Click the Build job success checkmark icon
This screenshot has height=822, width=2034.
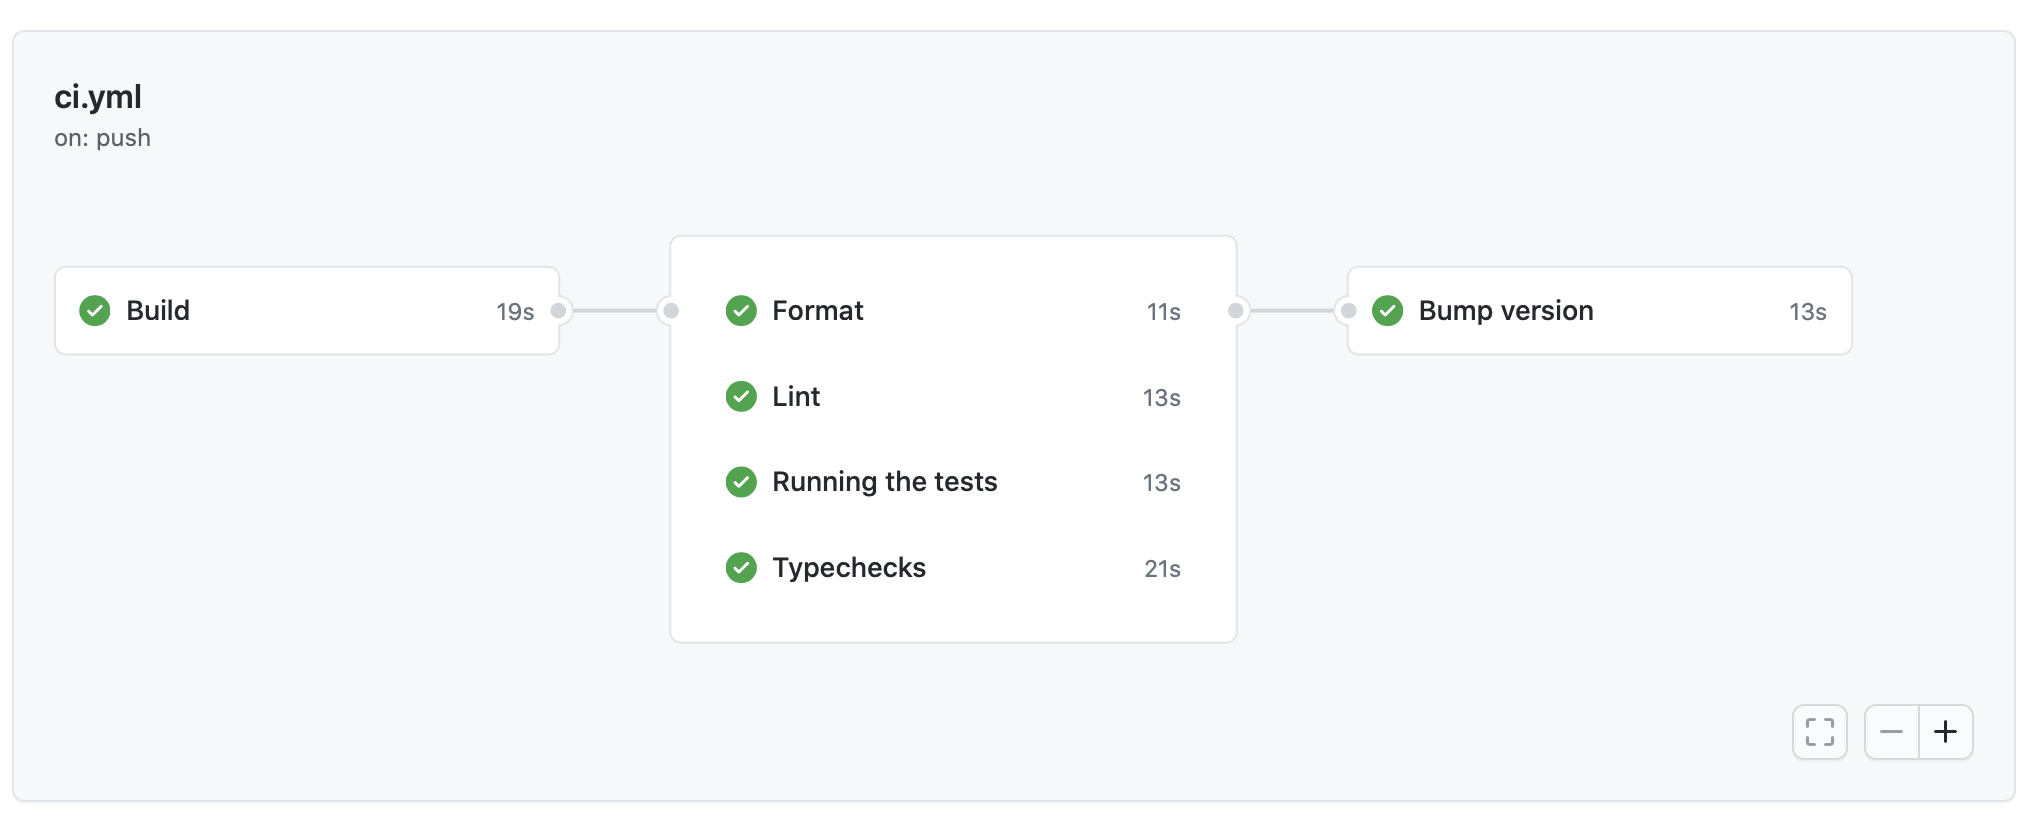pyautogui.click(x=94, y=311)
